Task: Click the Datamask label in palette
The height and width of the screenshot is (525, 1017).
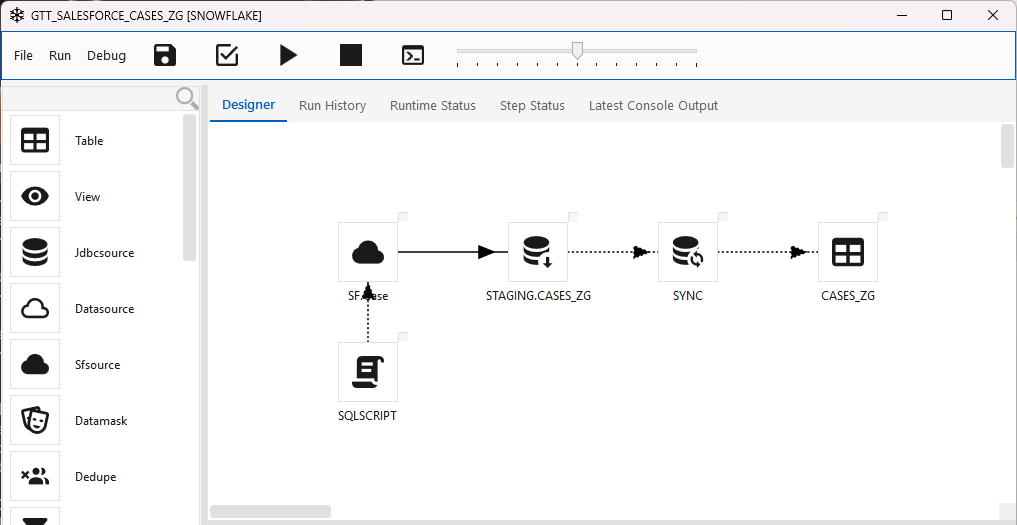Action: tap(101, 421)
